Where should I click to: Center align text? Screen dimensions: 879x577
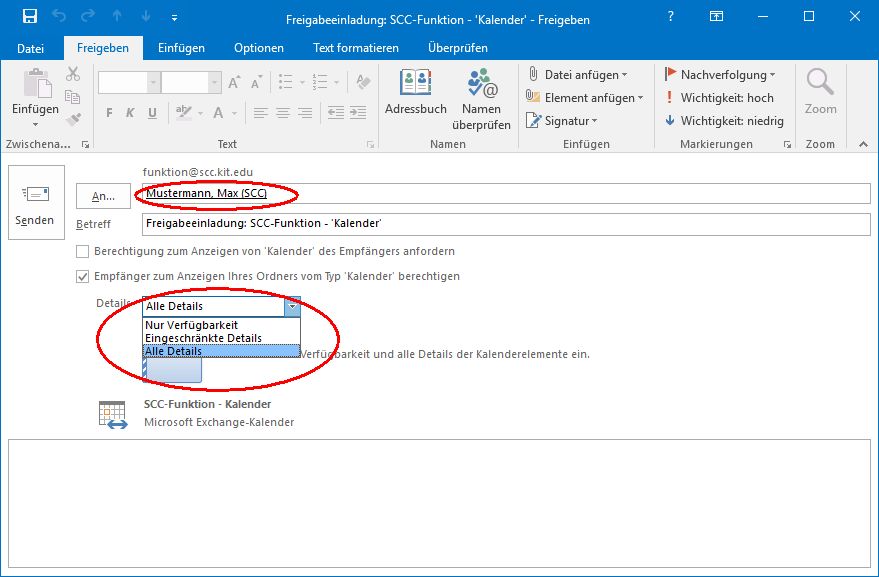pyautogui.click(x=283, y=113)
